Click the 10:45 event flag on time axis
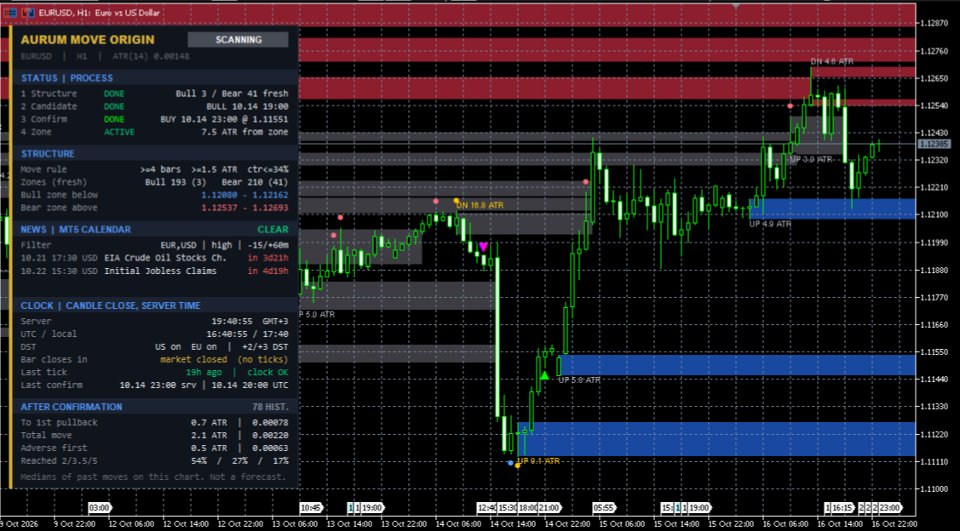This screenshot has width=960, height=531. pos(311,508)
